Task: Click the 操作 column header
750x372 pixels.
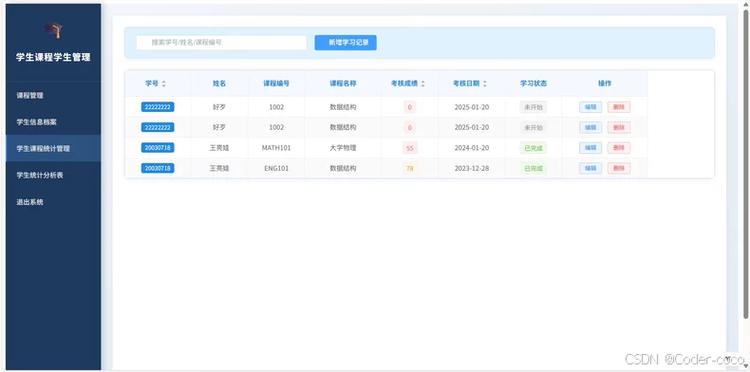Action: click(x=605, y=84)
